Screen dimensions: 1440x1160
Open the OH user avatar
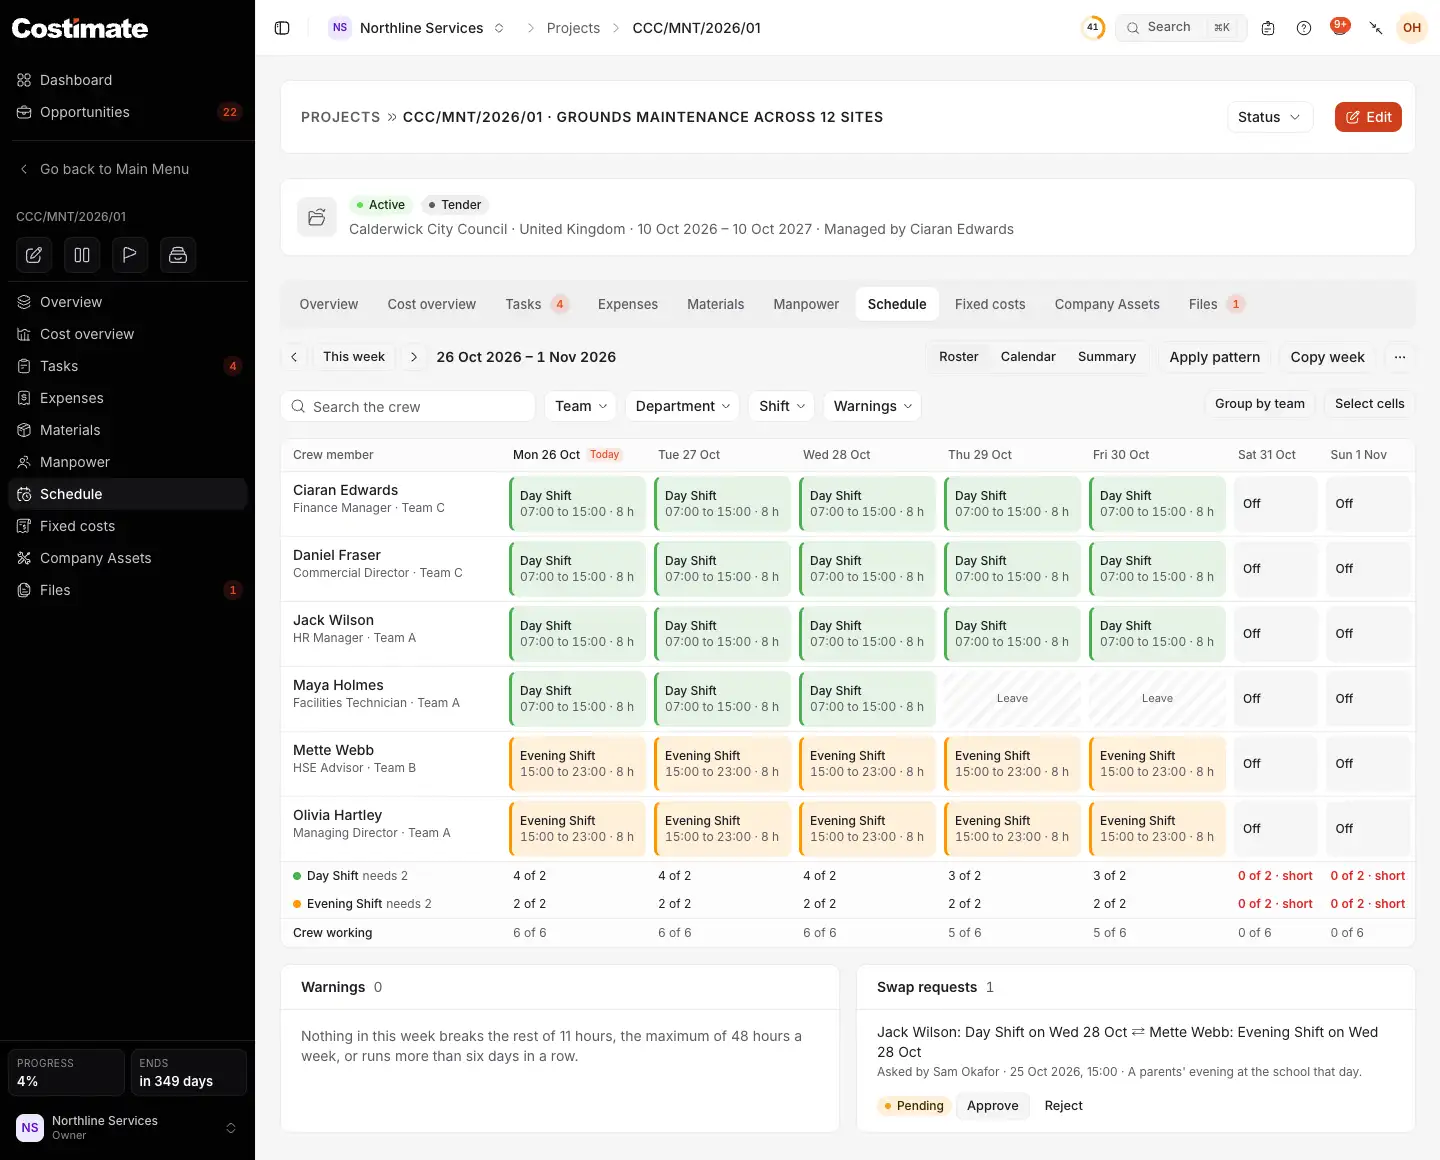coord(1412,28)
